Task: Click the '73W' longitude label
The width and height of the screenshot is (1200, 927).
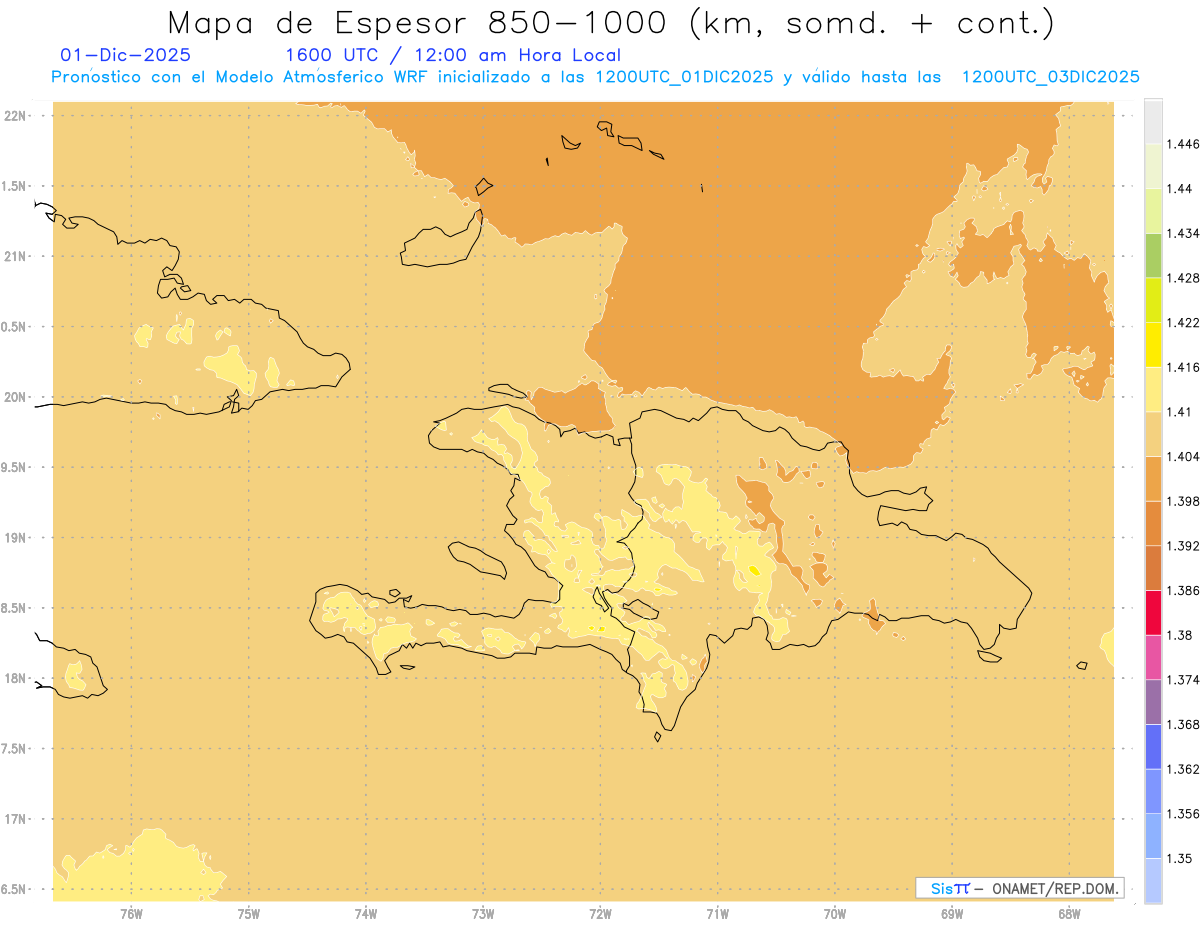Action: coord(483,914)
